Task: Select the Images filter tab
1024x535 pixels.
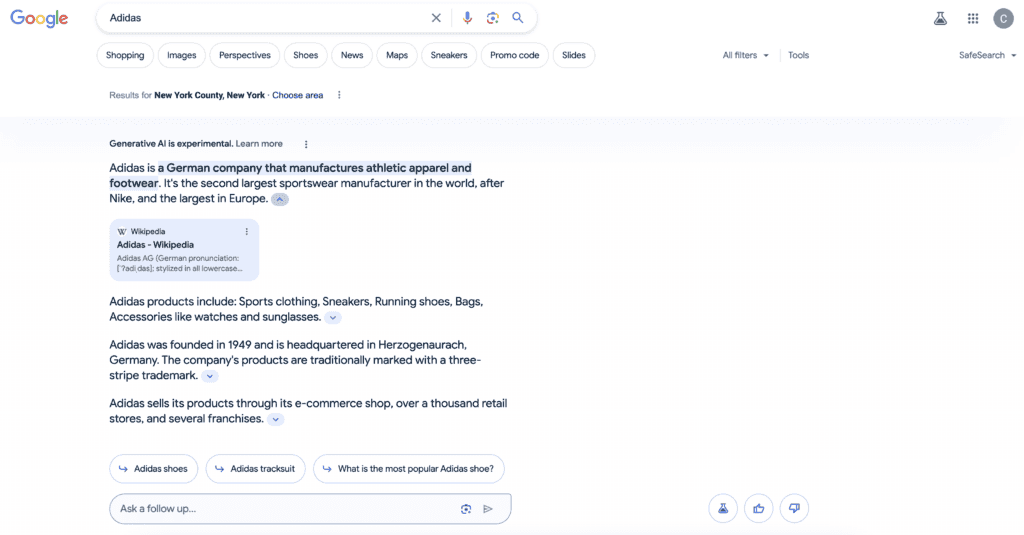Action: click(x=182, y=55)
